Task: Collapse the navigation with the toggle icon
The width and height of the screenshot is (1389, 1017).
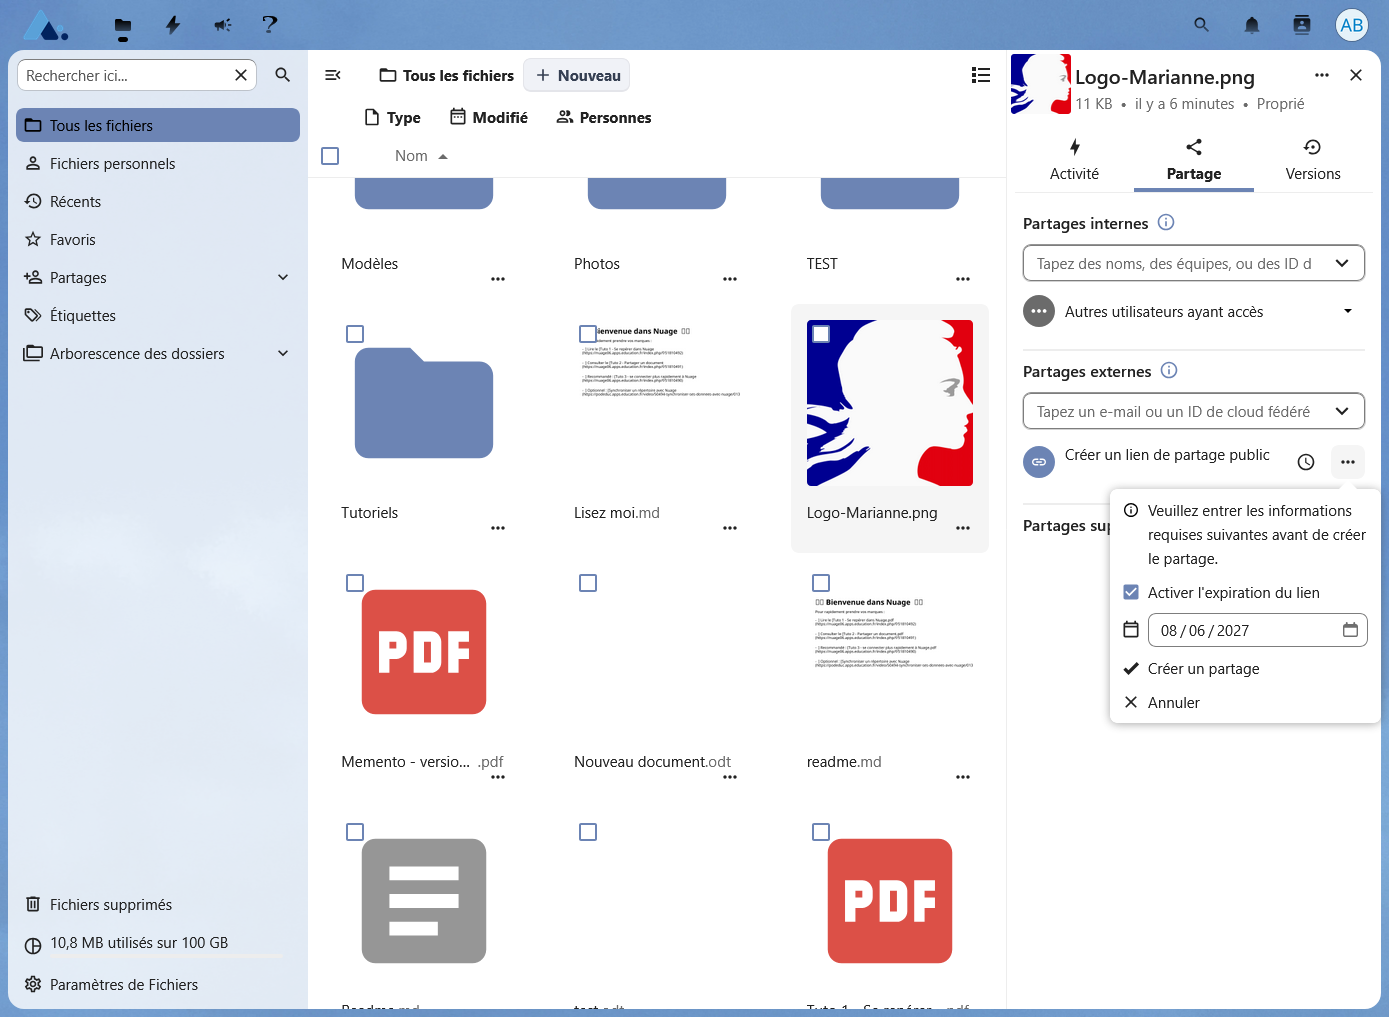Action: (333, 75)
